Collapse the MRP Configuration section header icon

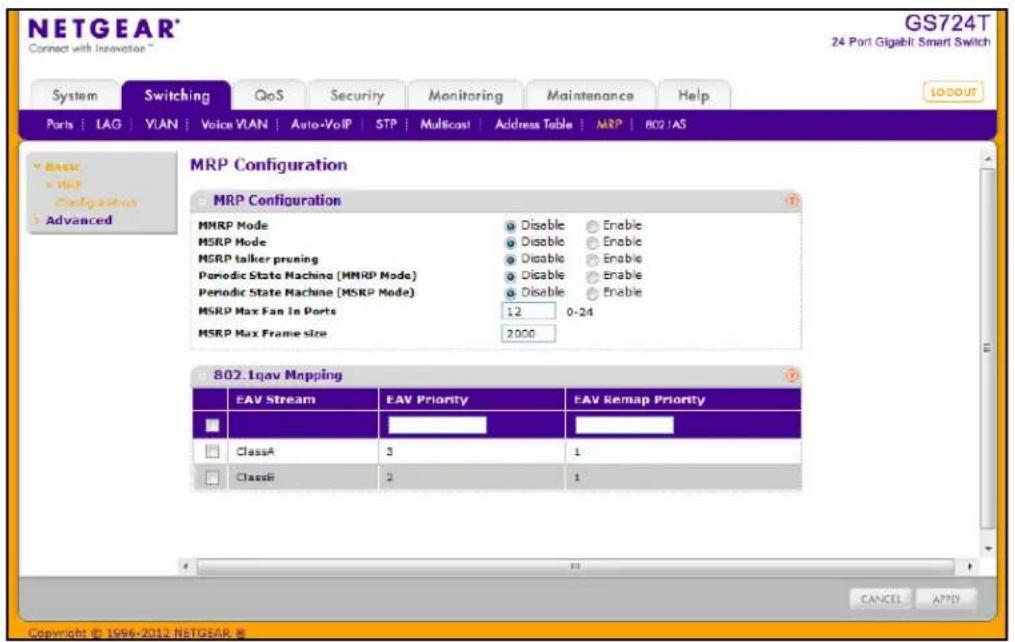click(202, 201)
